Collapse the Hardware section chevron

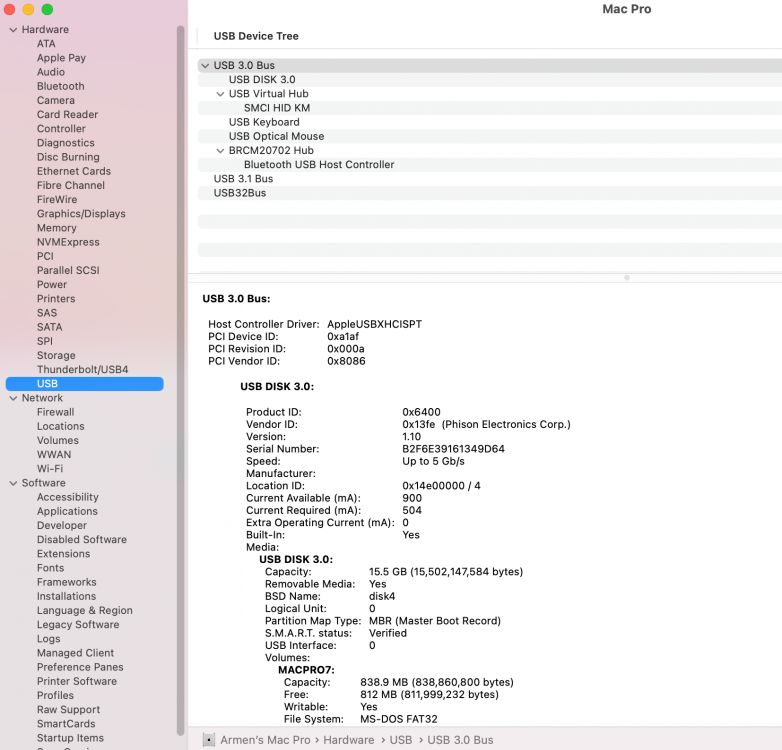(13, 30)
